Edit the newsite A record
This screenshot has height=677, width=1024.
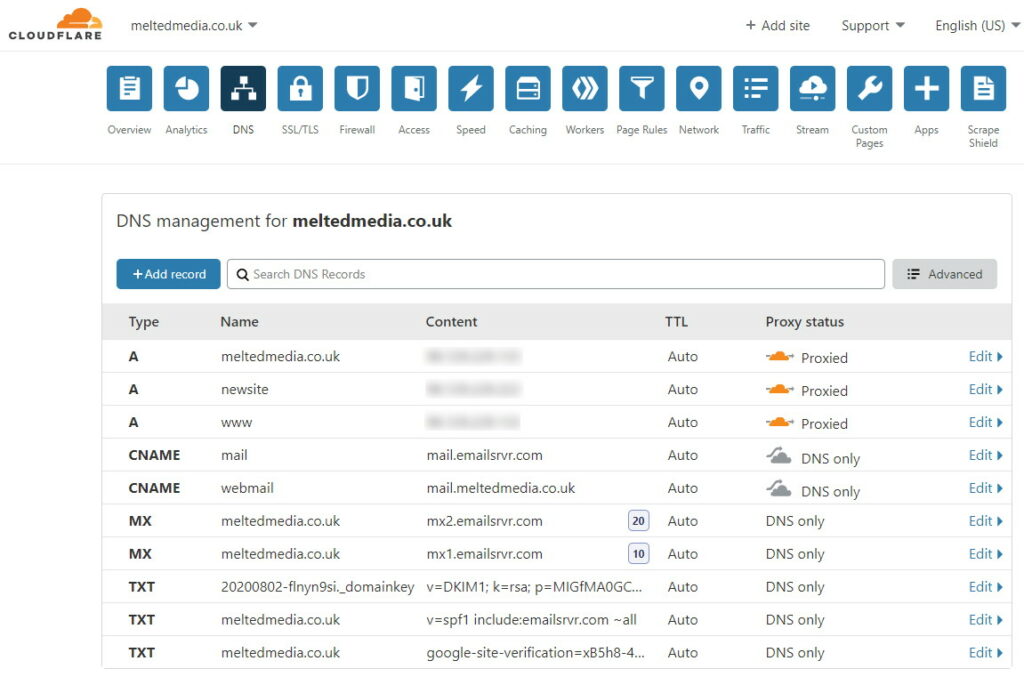point(985,389)
